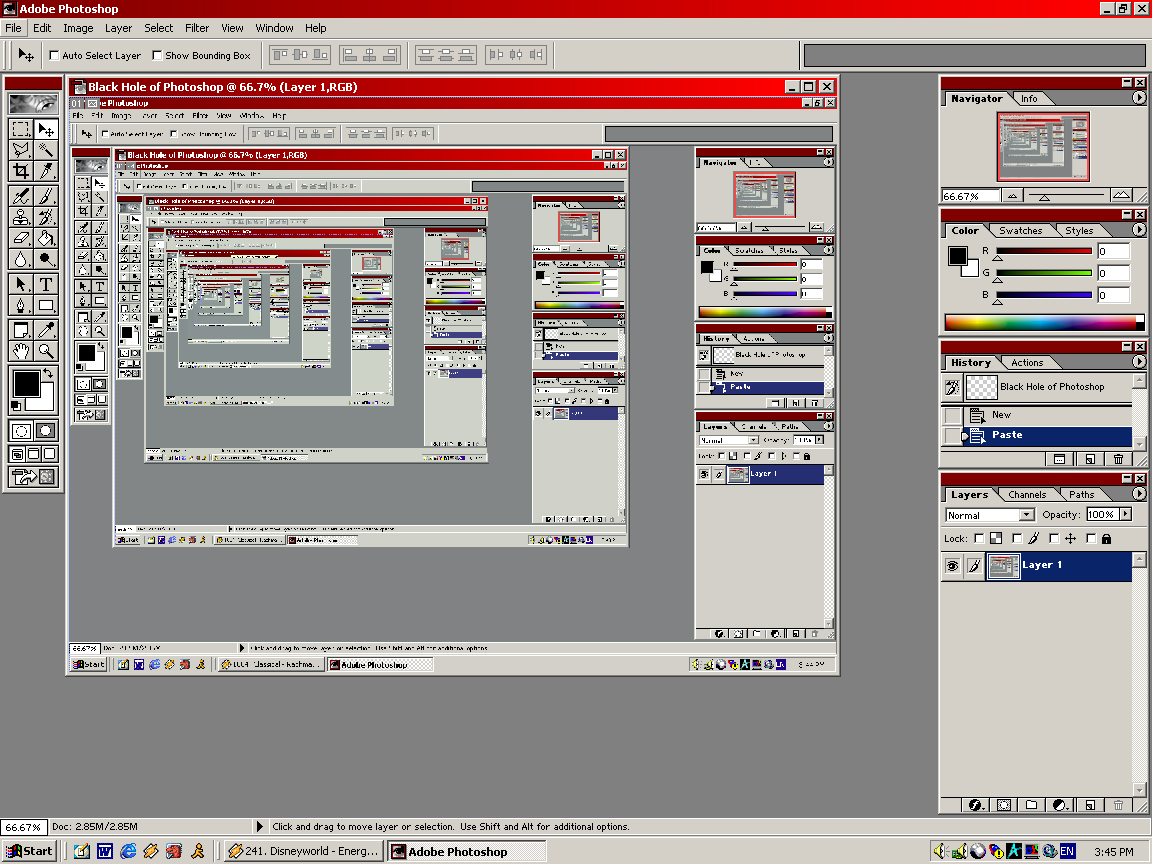Open the History palette flyout menu
This screenshot has height=864, width=1152.
(1139, 361)
